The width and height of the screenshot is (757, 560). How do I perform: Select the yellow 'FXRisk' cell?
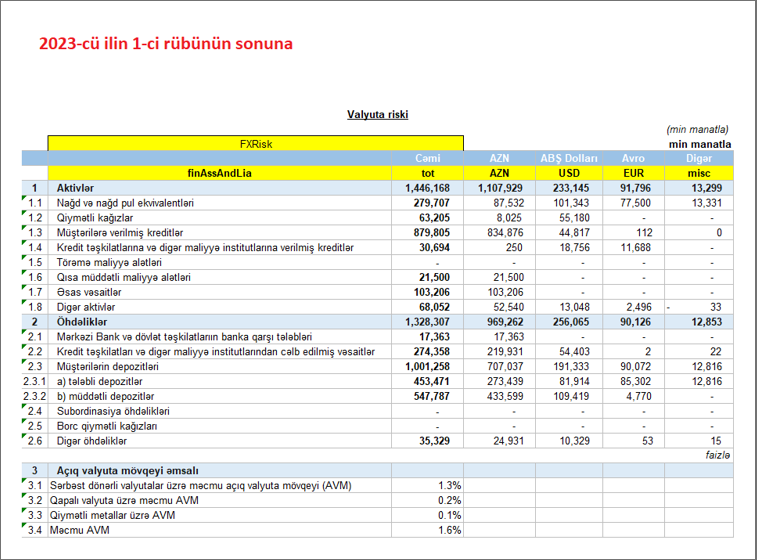[x=256, y=144]
